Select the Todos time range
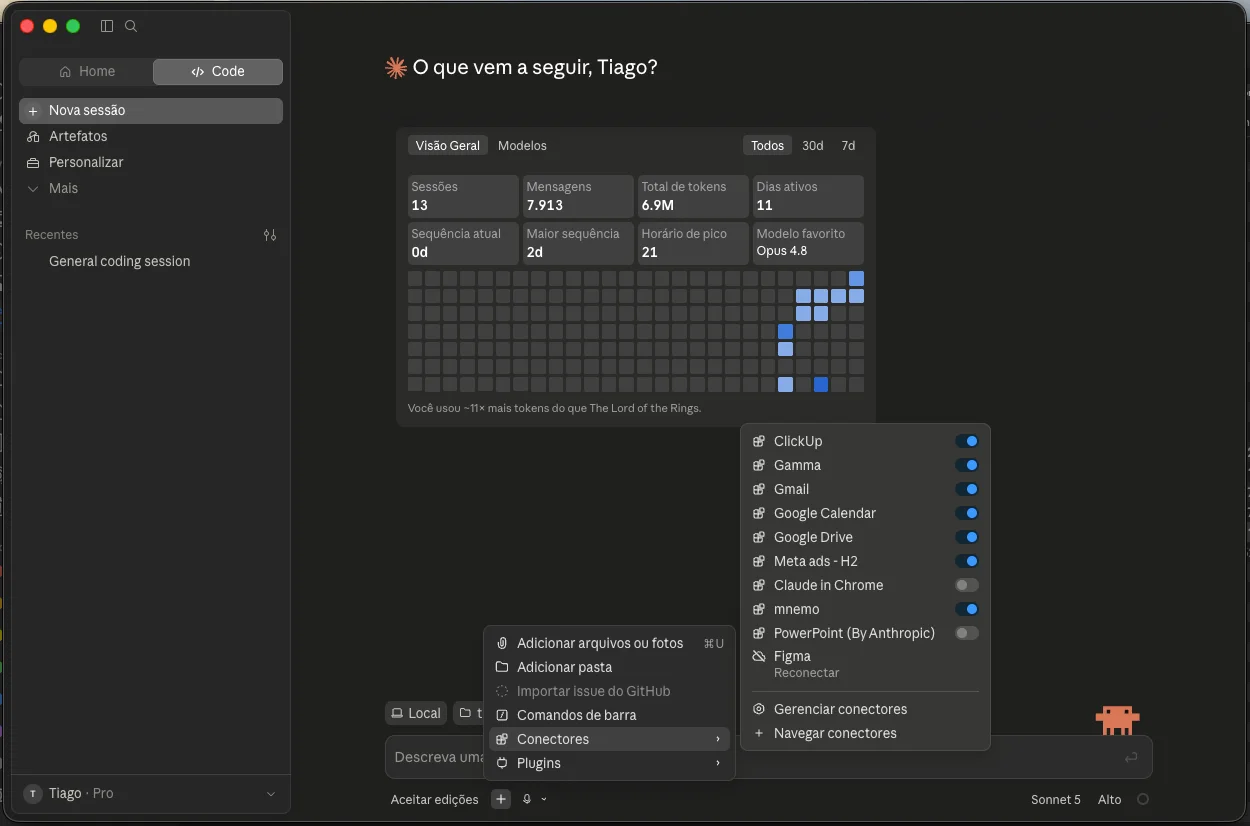The width and height of the screenshot is (1250, 826). coord(768,146)
